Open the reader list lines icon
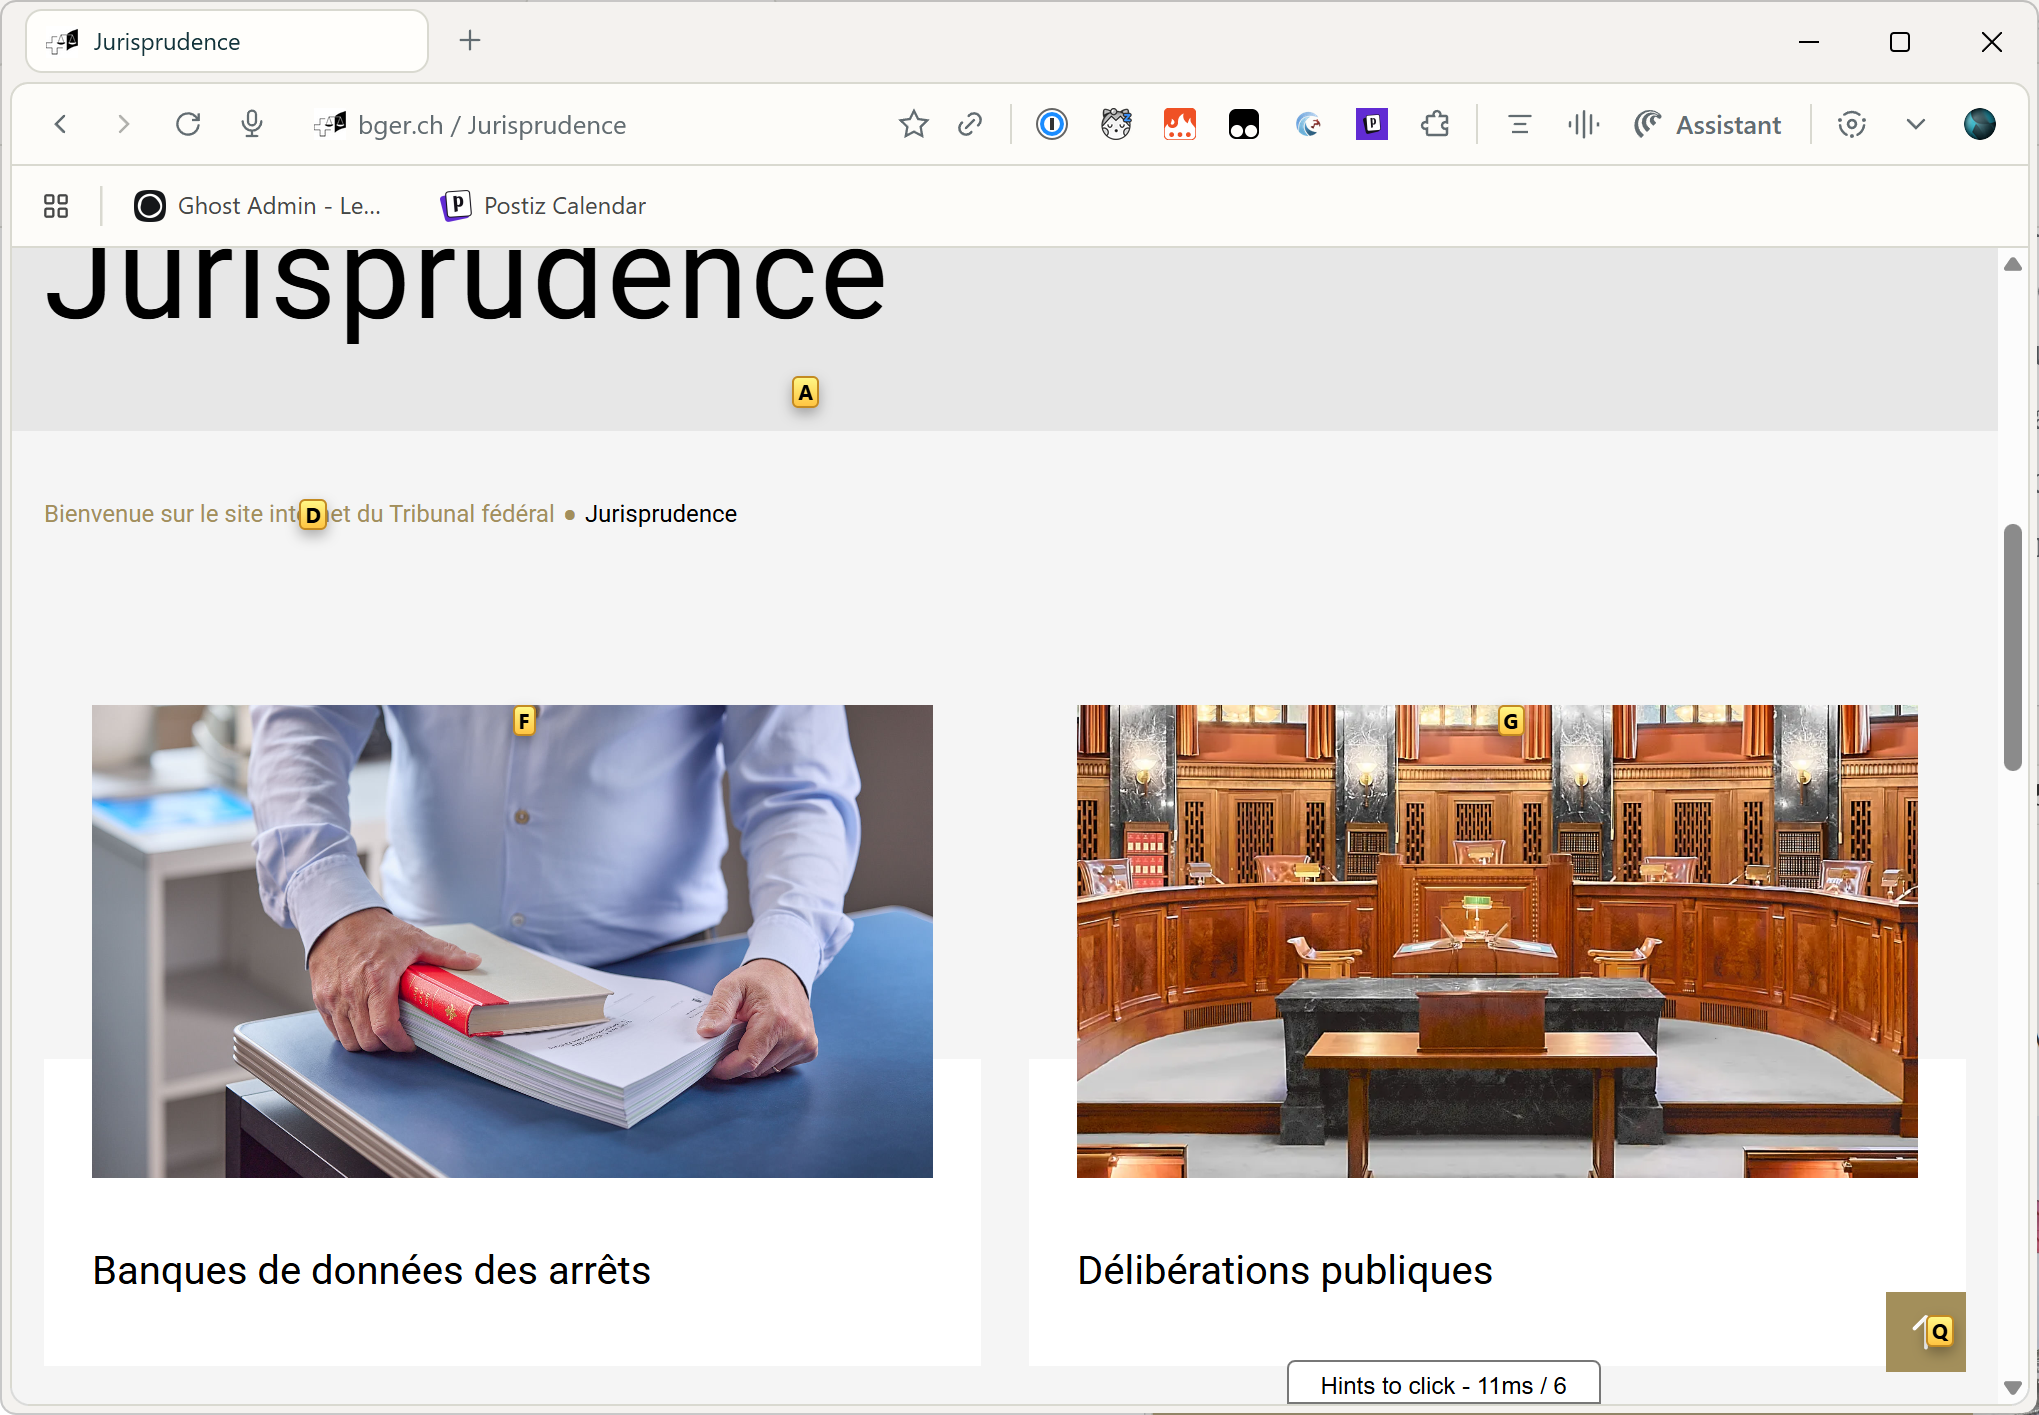The width and height of the screenshot is (2039, 1415). (x=1519, y=125)
